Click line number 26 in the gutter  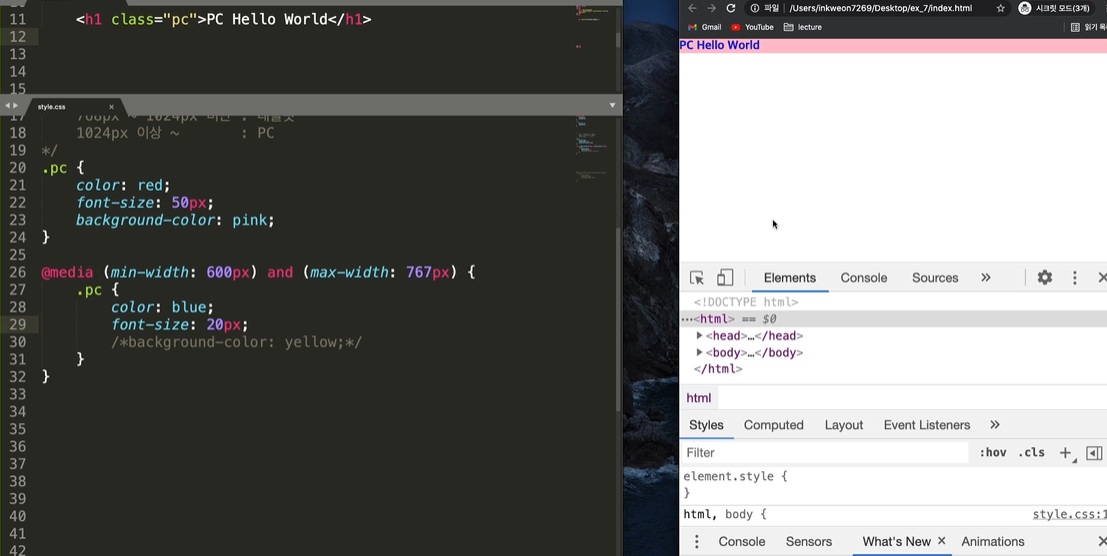[18, 272]
